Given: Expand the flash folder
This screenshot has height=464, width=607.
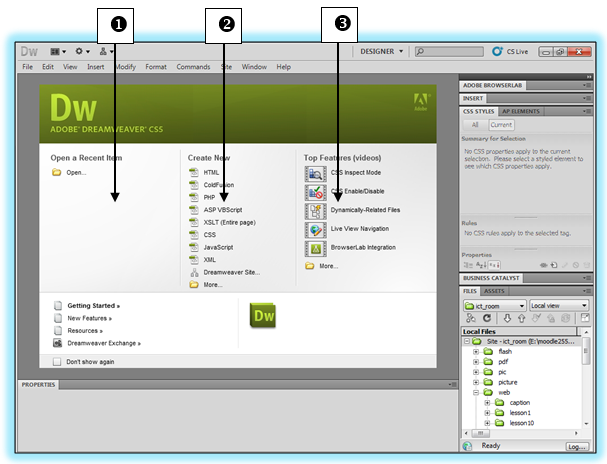Looking at the screenshot, I should 476,351.
